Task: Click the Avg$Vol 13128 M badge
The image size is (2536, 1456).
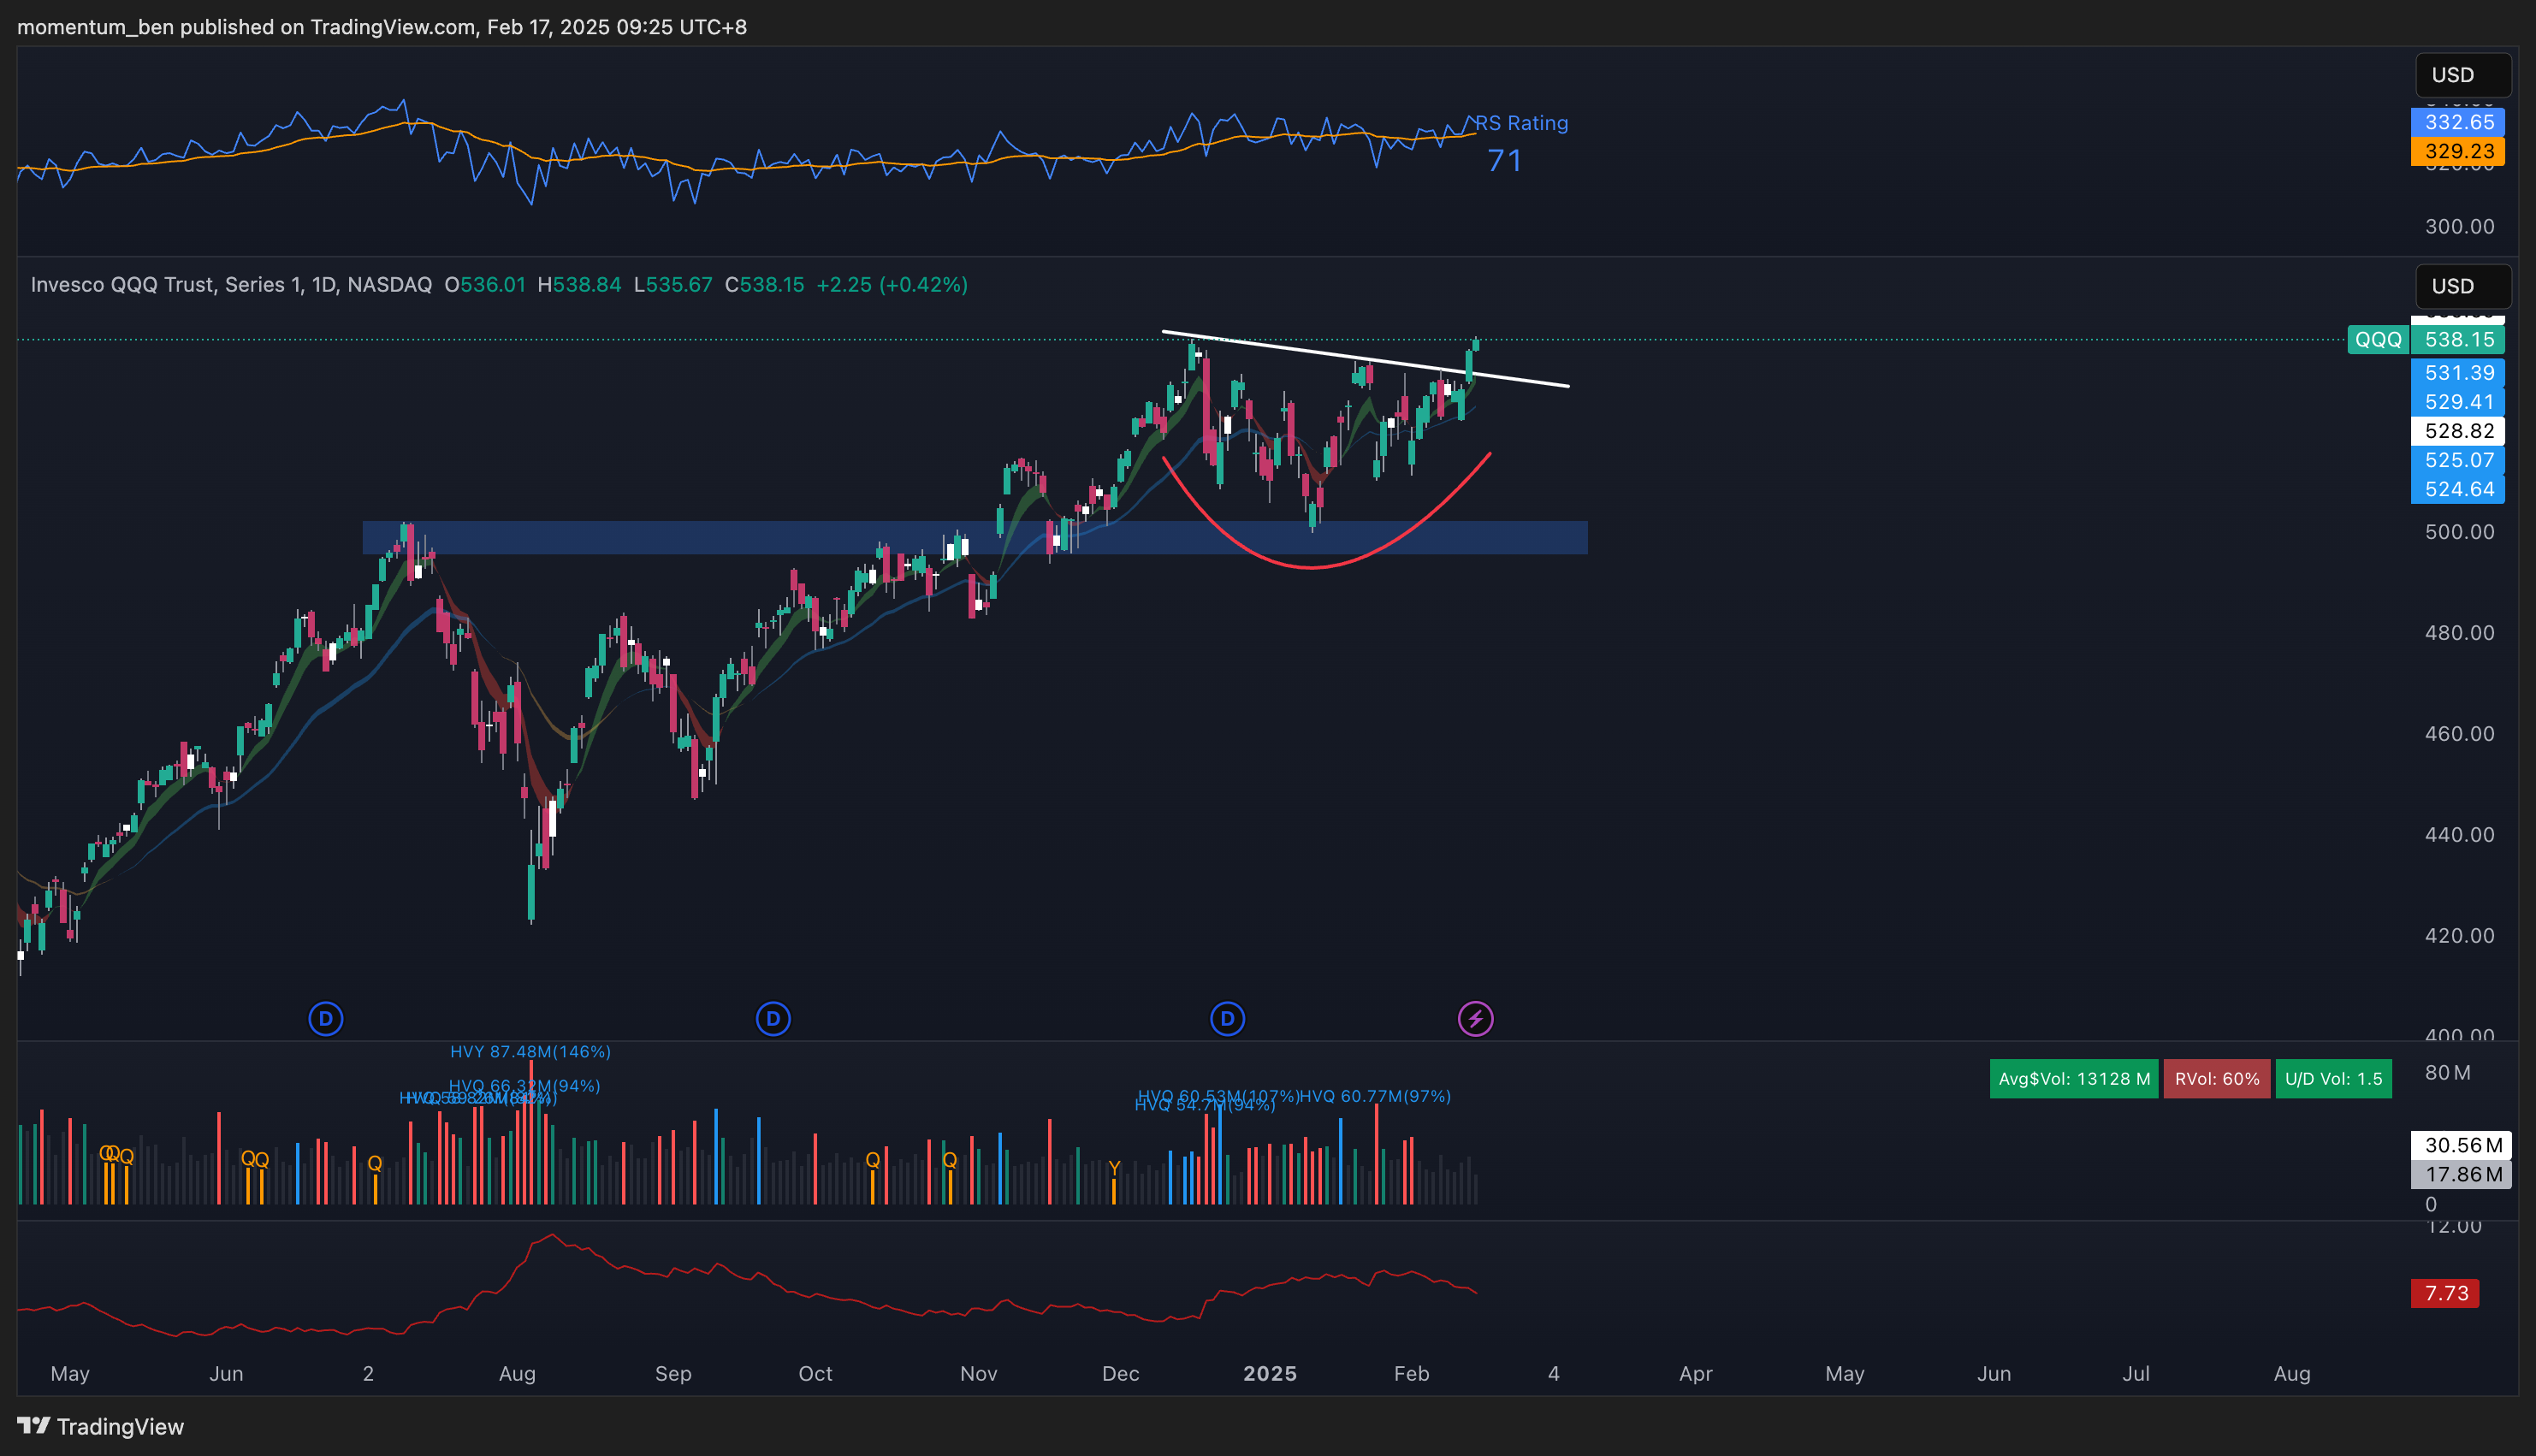Action: pyautogui.click(x=2073, y=1079)
